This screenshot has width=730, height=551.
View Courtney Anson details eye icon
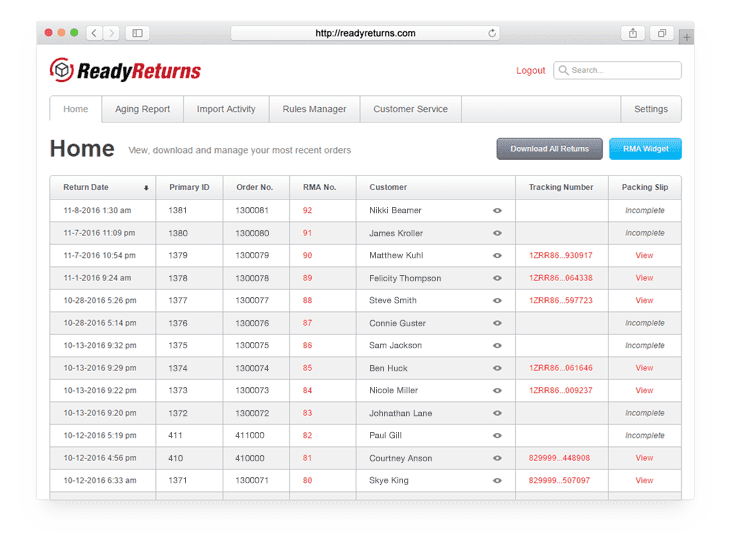497,458
